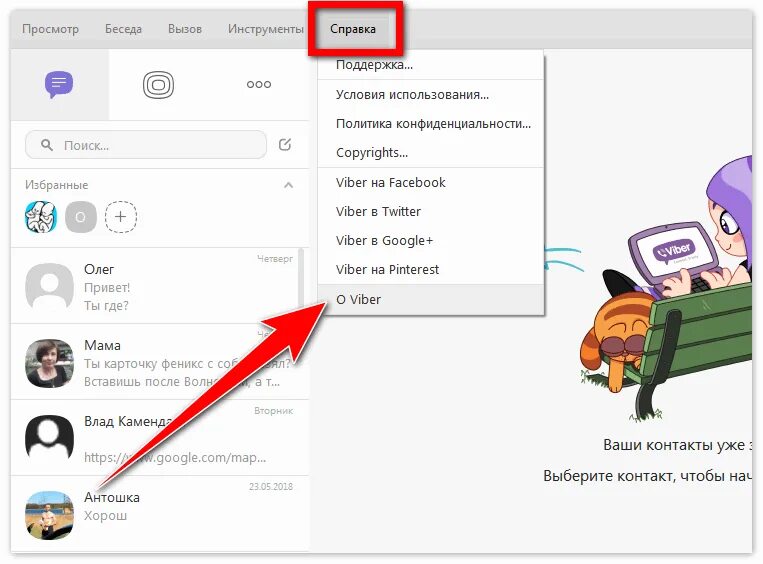Screen dimensions: 763x564
Task: Open chat with Антошка
Action: [160, 515]
